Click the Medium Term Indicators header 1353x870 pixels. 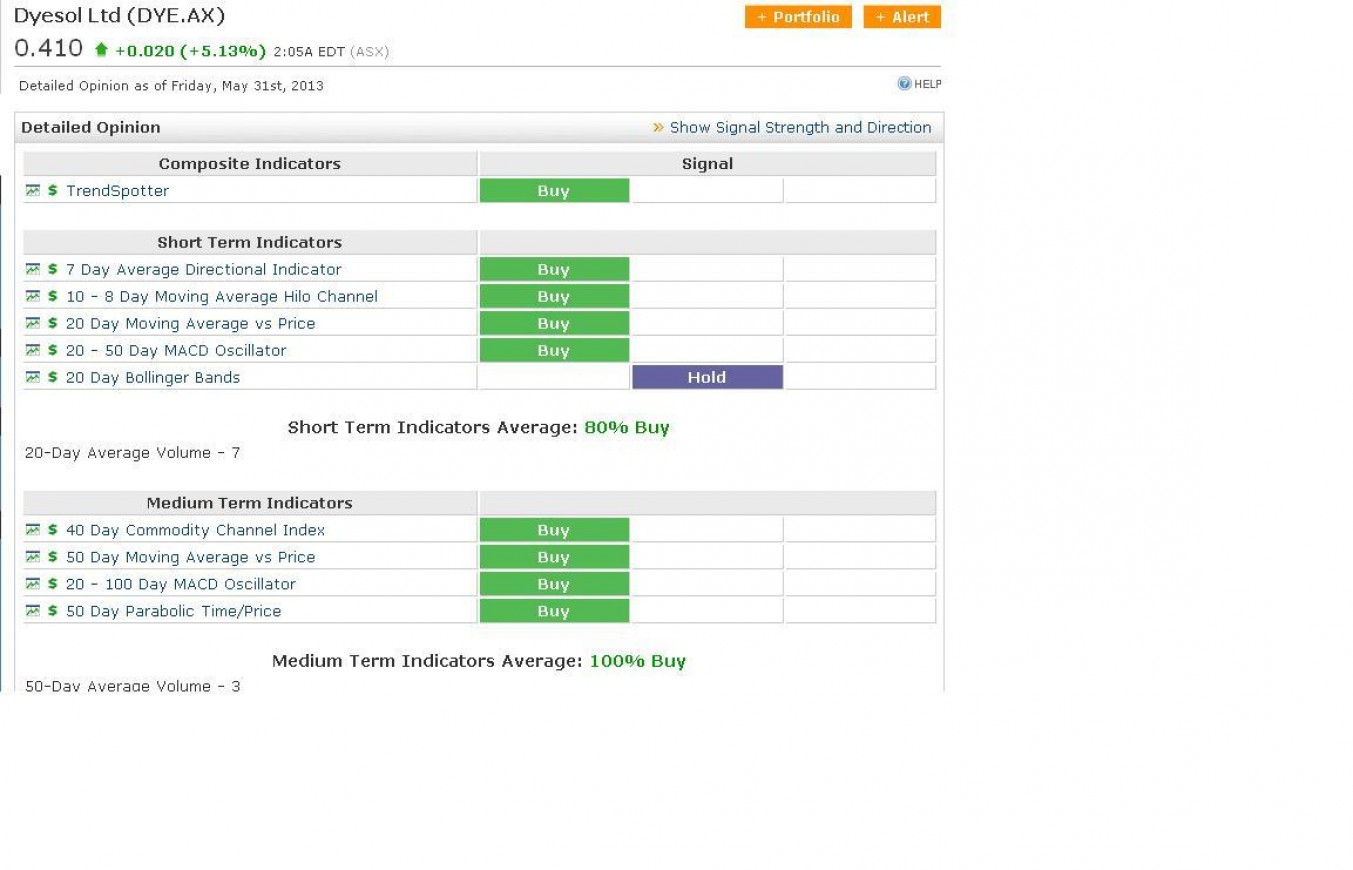click(x=250, y=503)
